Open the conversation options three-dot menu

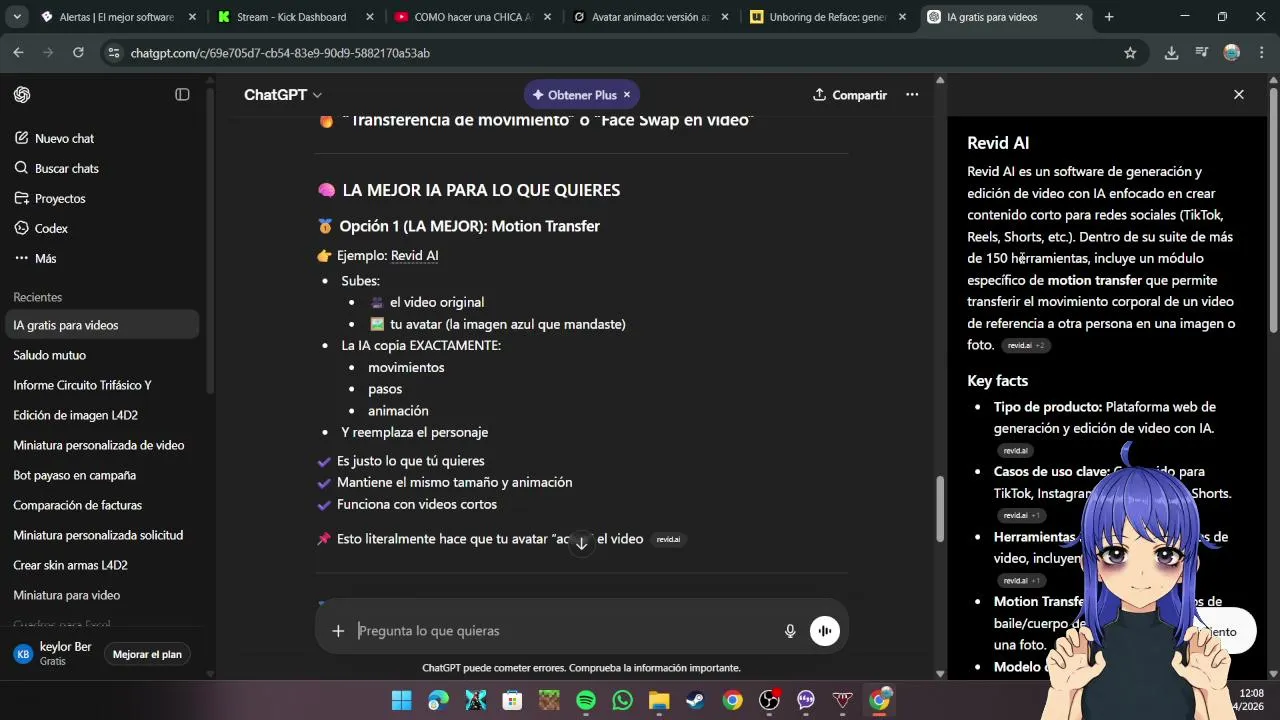(x=912, y=95)
